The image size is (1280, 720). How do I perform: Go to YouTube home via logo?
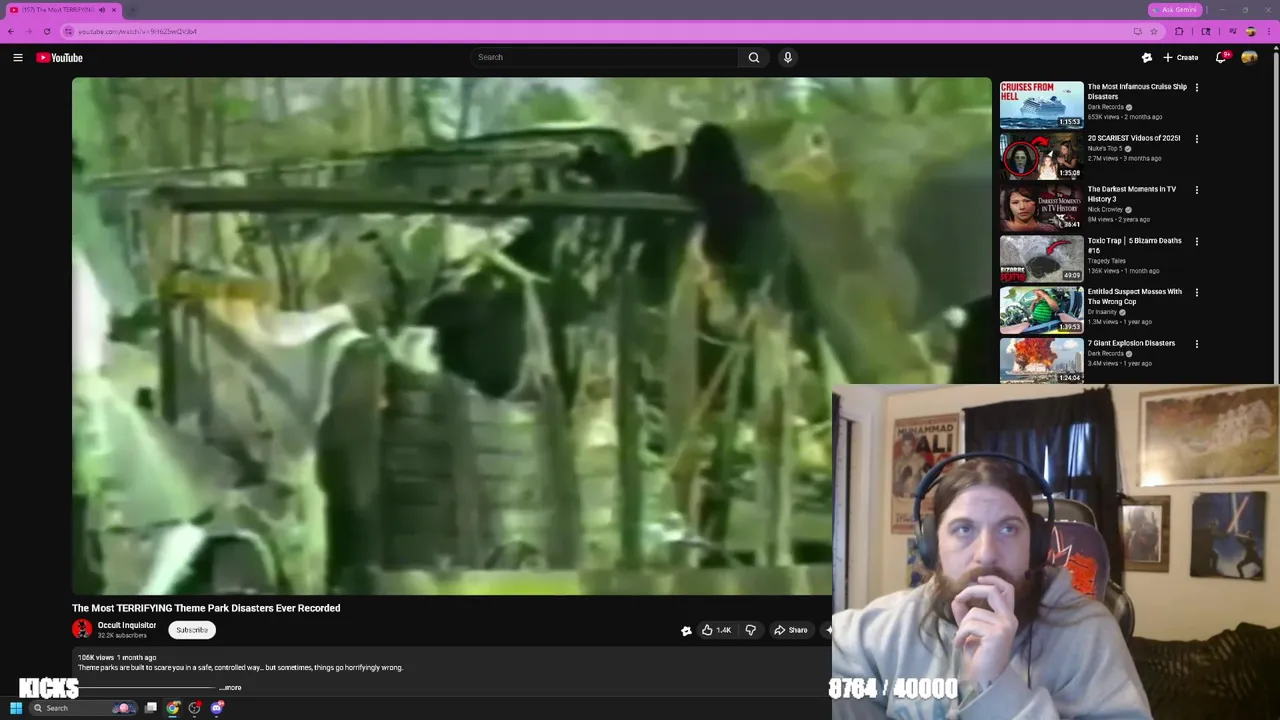tap(60, 58)
